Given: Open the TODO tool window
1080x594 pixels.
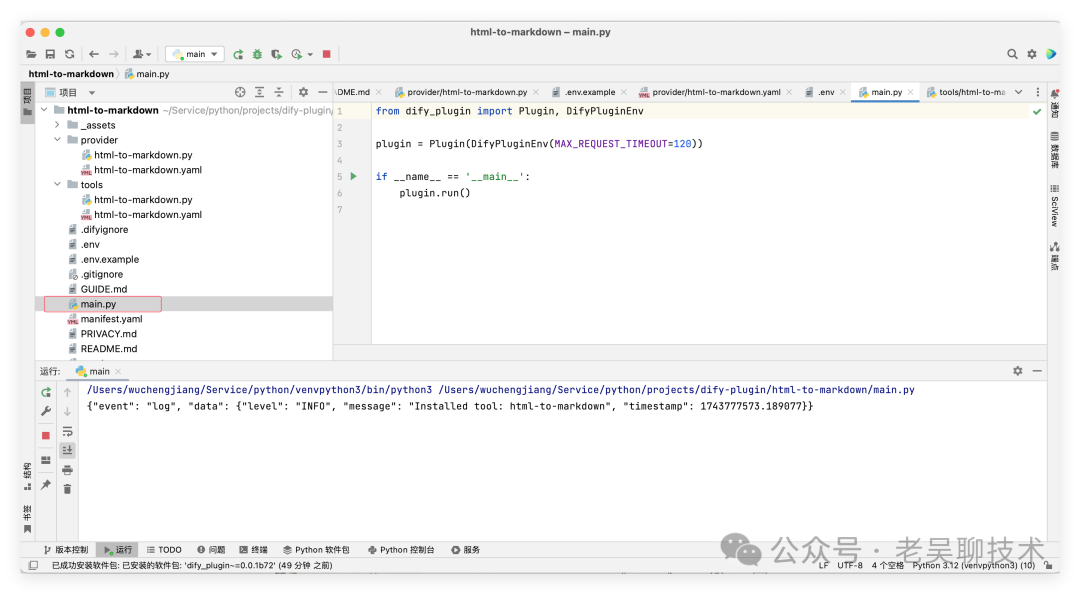Looking at the screenshot, I should point(164,549).
